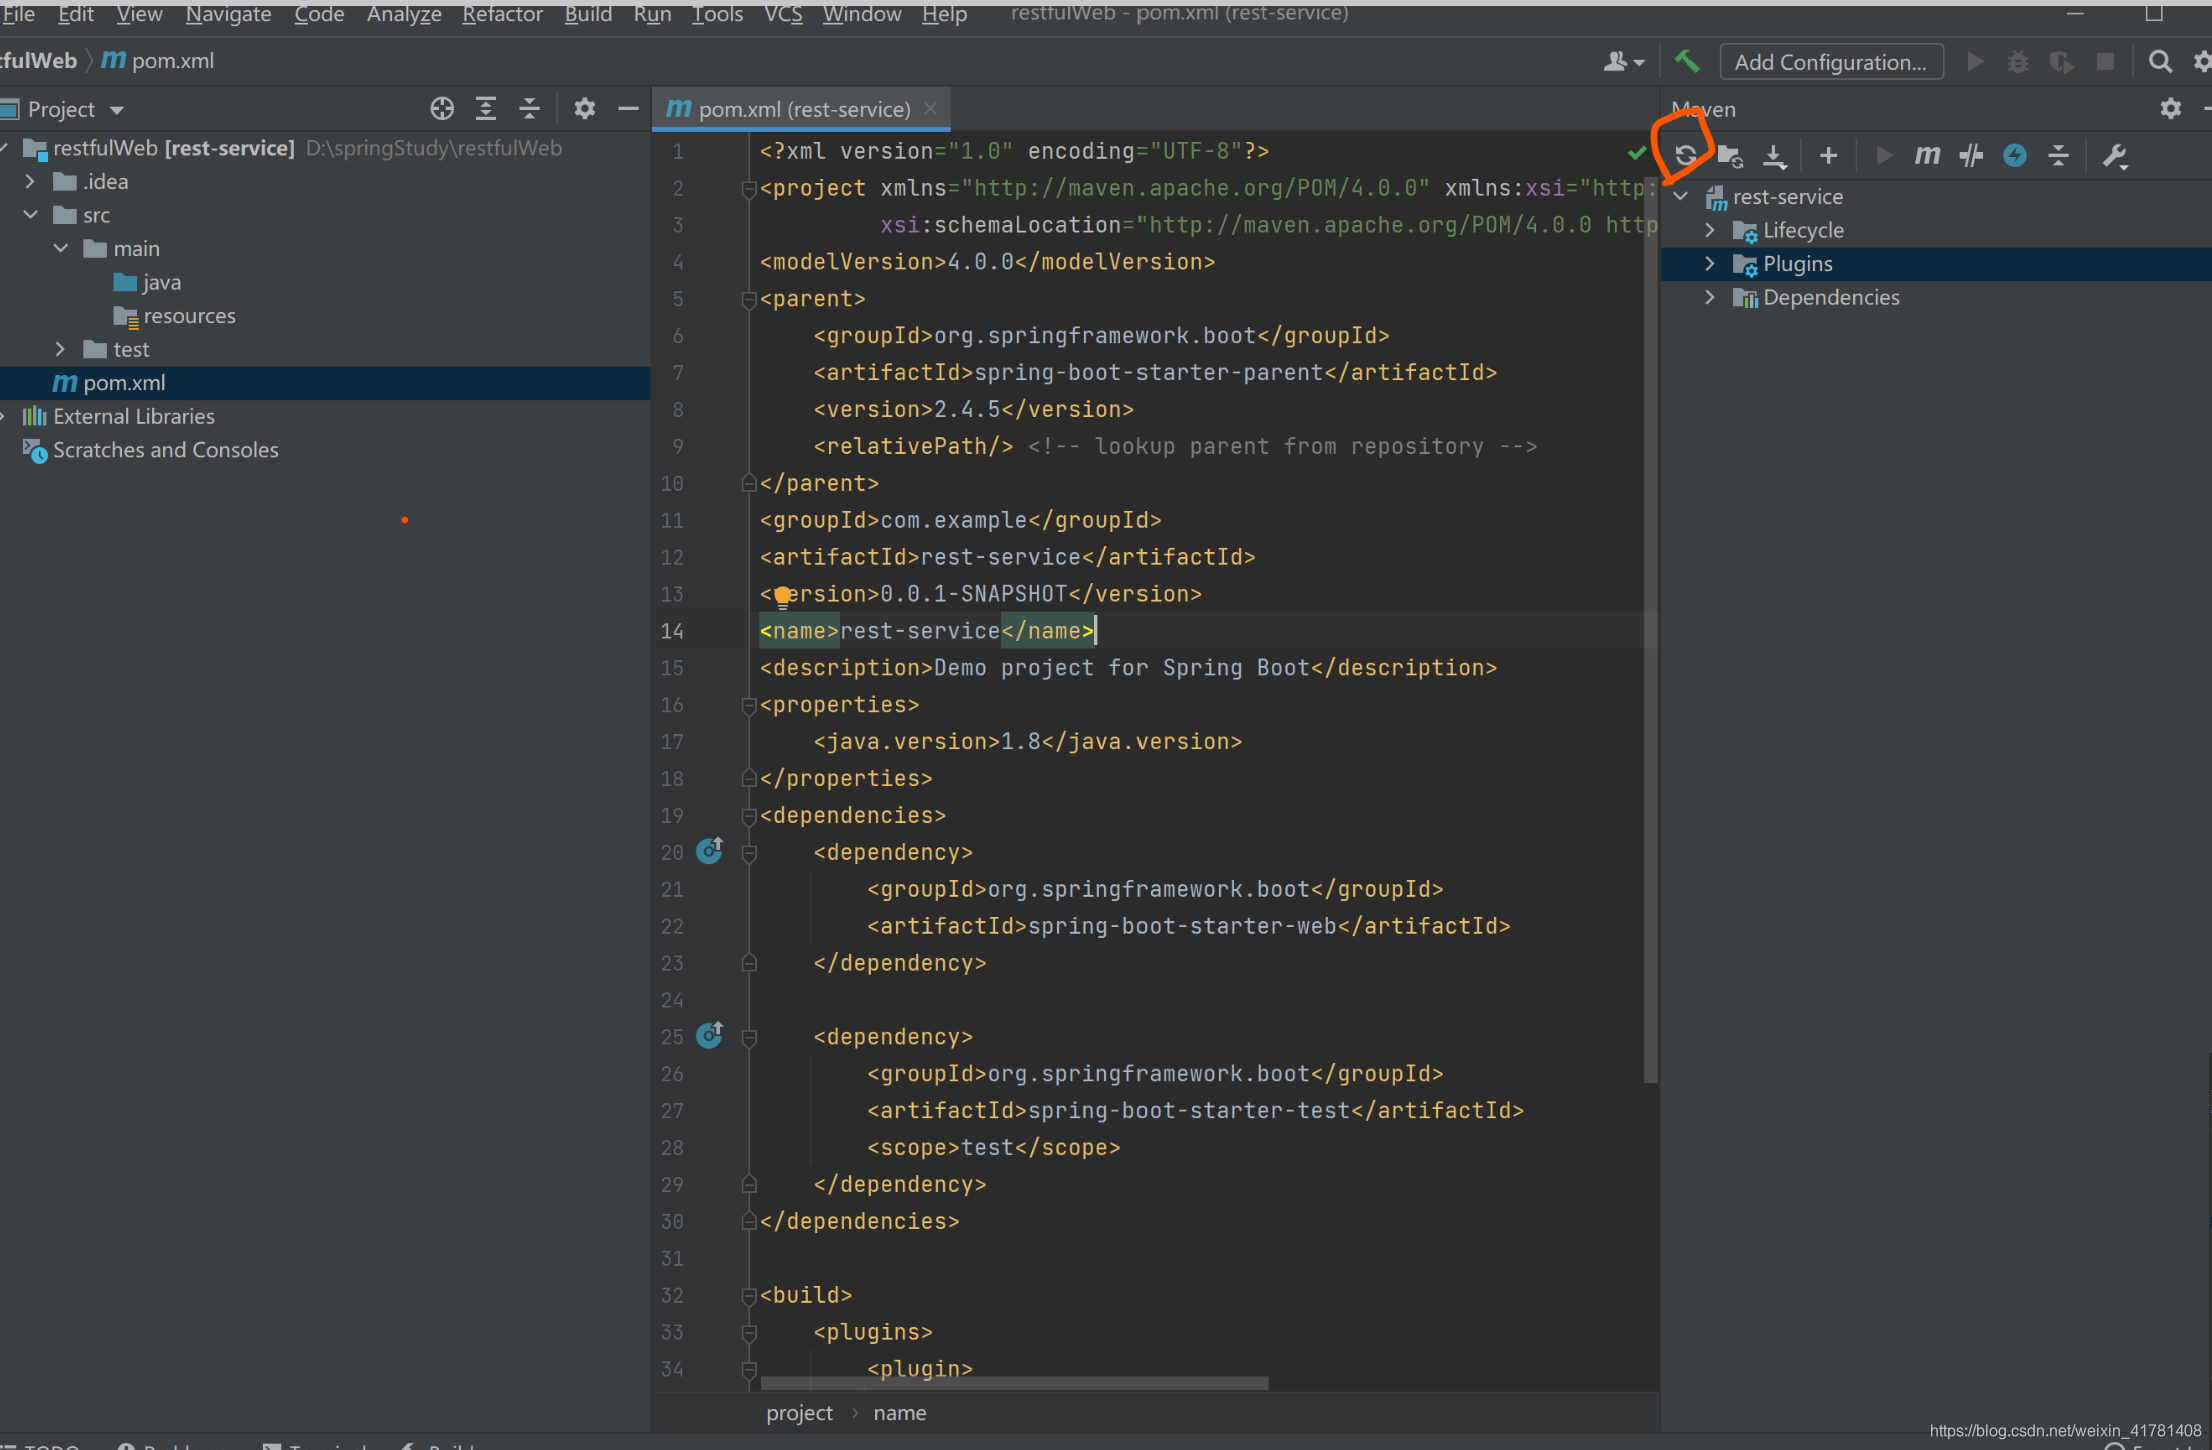Collapse all nodes in Maven panel
2212x1450 pixels.
2058,155
